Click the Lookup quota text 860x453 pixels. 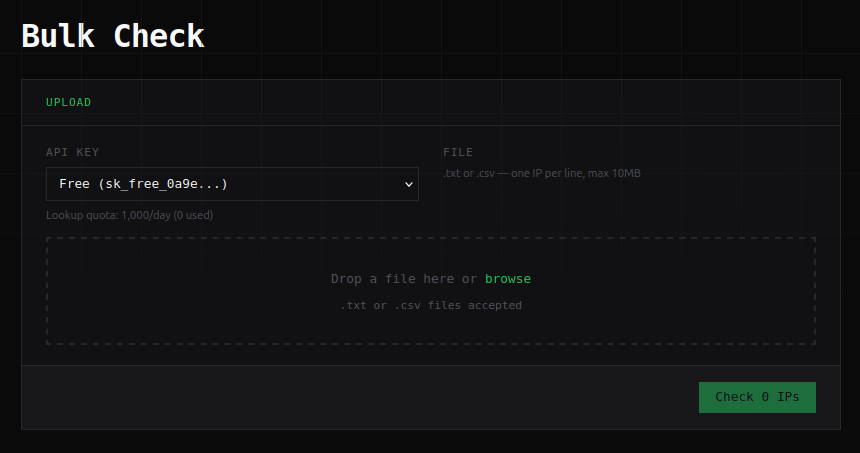pos(81,215)
